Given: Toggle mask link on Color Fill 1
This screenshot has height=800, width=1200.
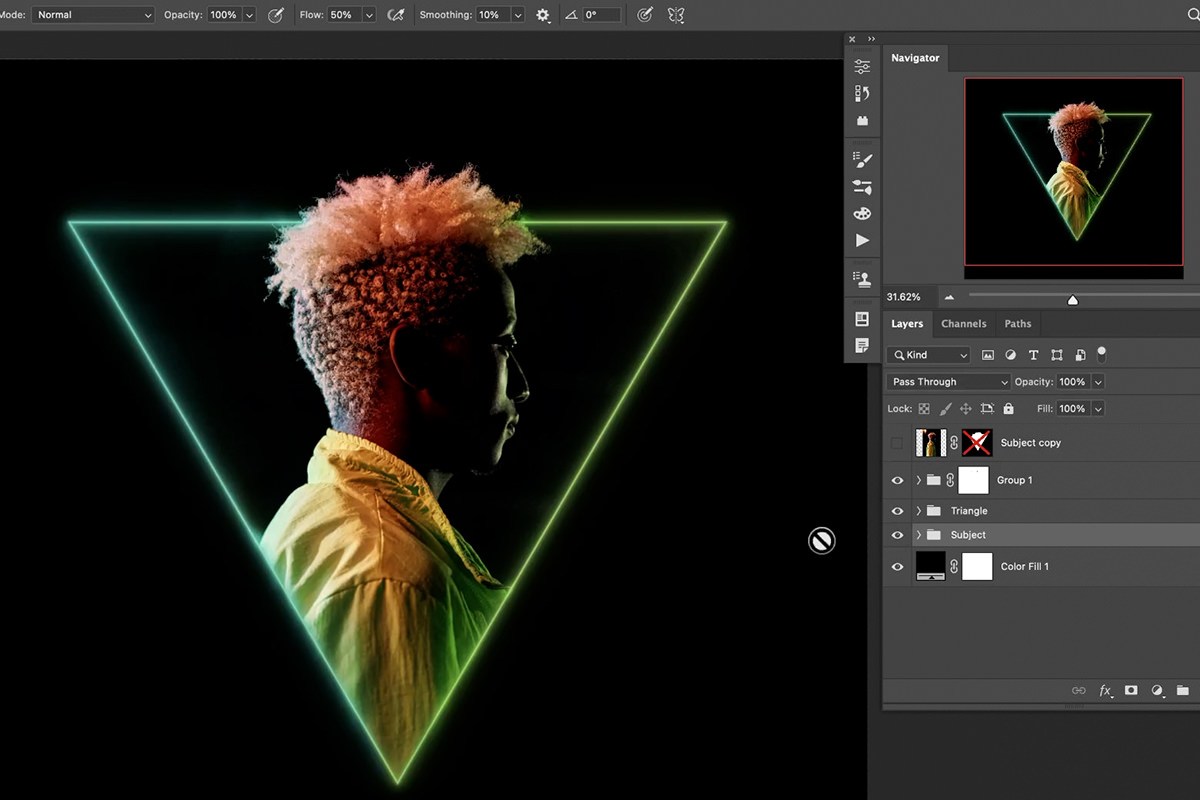Looking at the screenshot, I should coord(954,567).
